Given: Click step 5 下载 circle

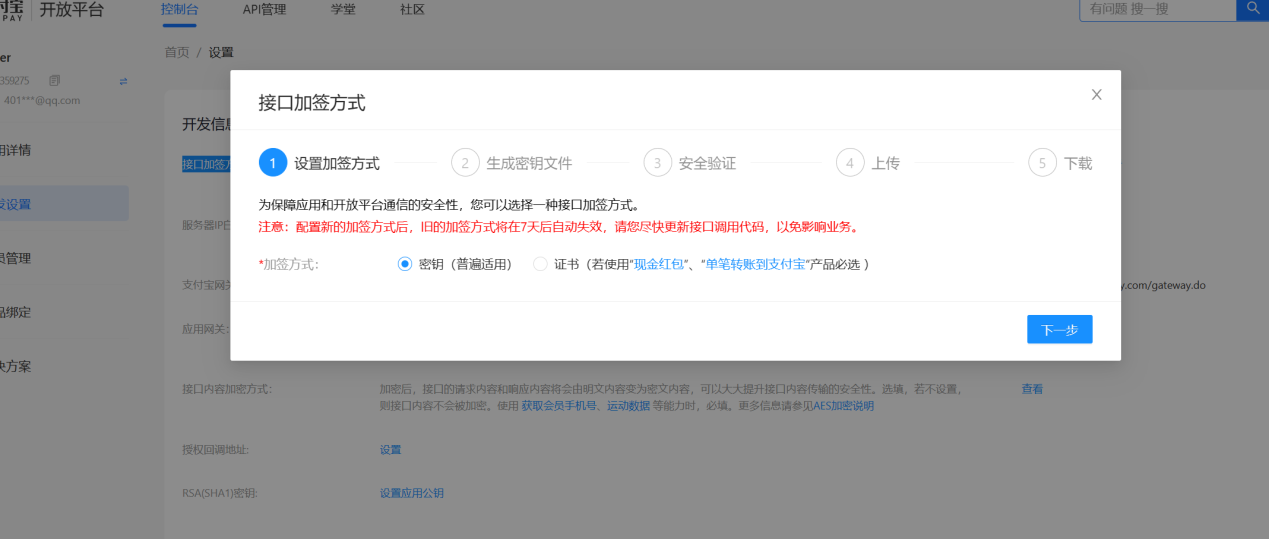Looking at the screenshot, I should point(1042,163).
